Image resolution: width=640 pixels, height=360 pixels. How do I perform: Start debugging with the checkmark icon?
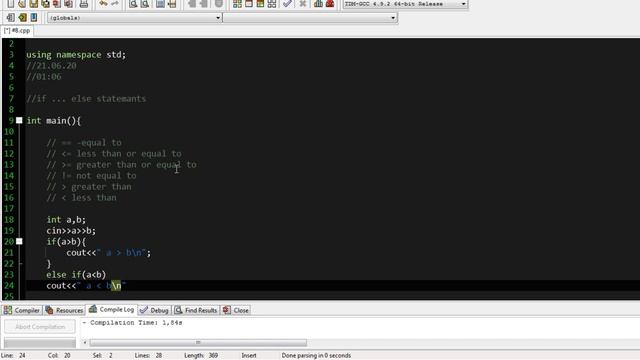pyautogui.click(x=287, y=4)
